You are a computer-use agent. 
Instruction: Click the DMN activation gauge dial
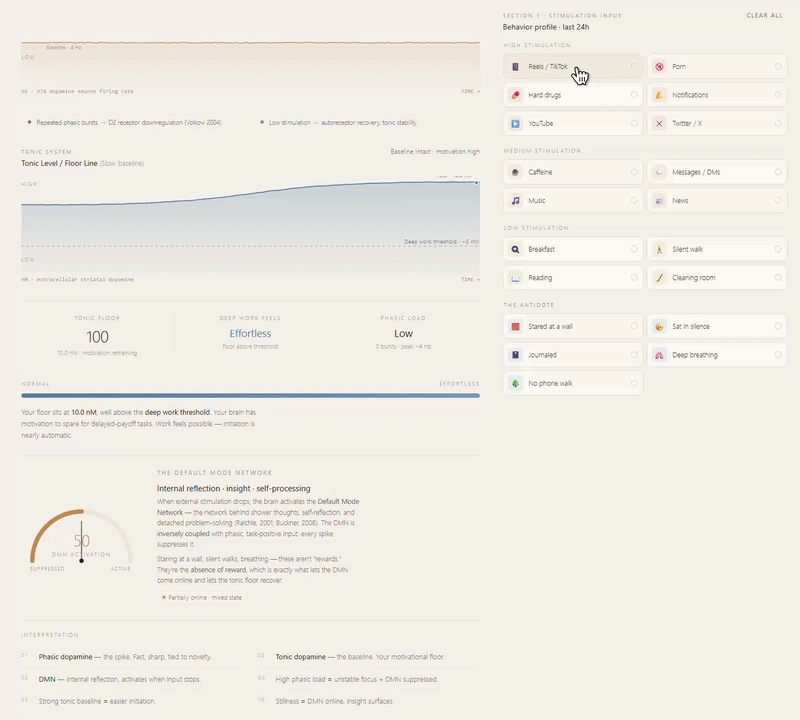pyautogui.click(x=81, y=541)
